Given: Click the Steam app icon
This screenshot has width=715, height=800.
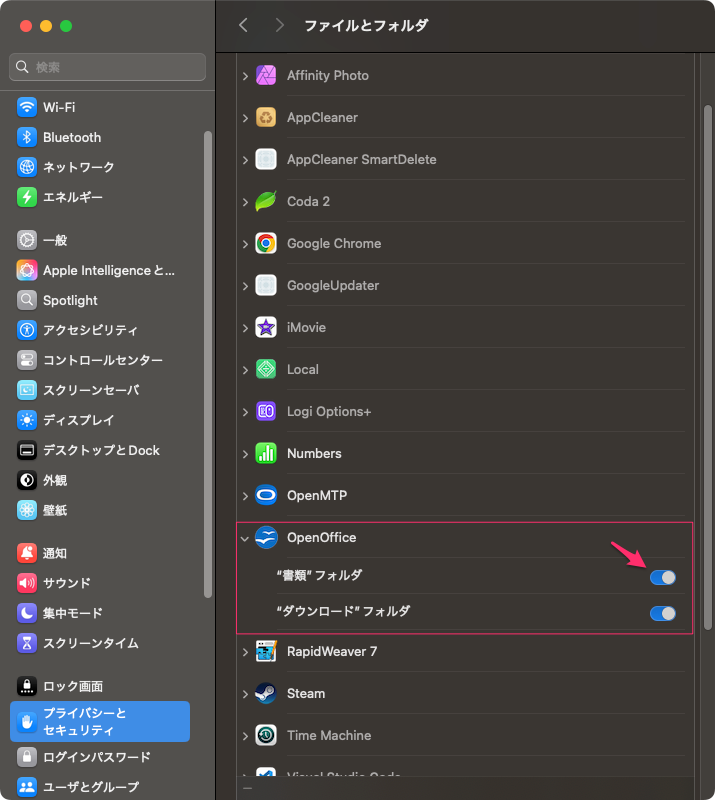Looking at the screenshot, I should (266, 693).
